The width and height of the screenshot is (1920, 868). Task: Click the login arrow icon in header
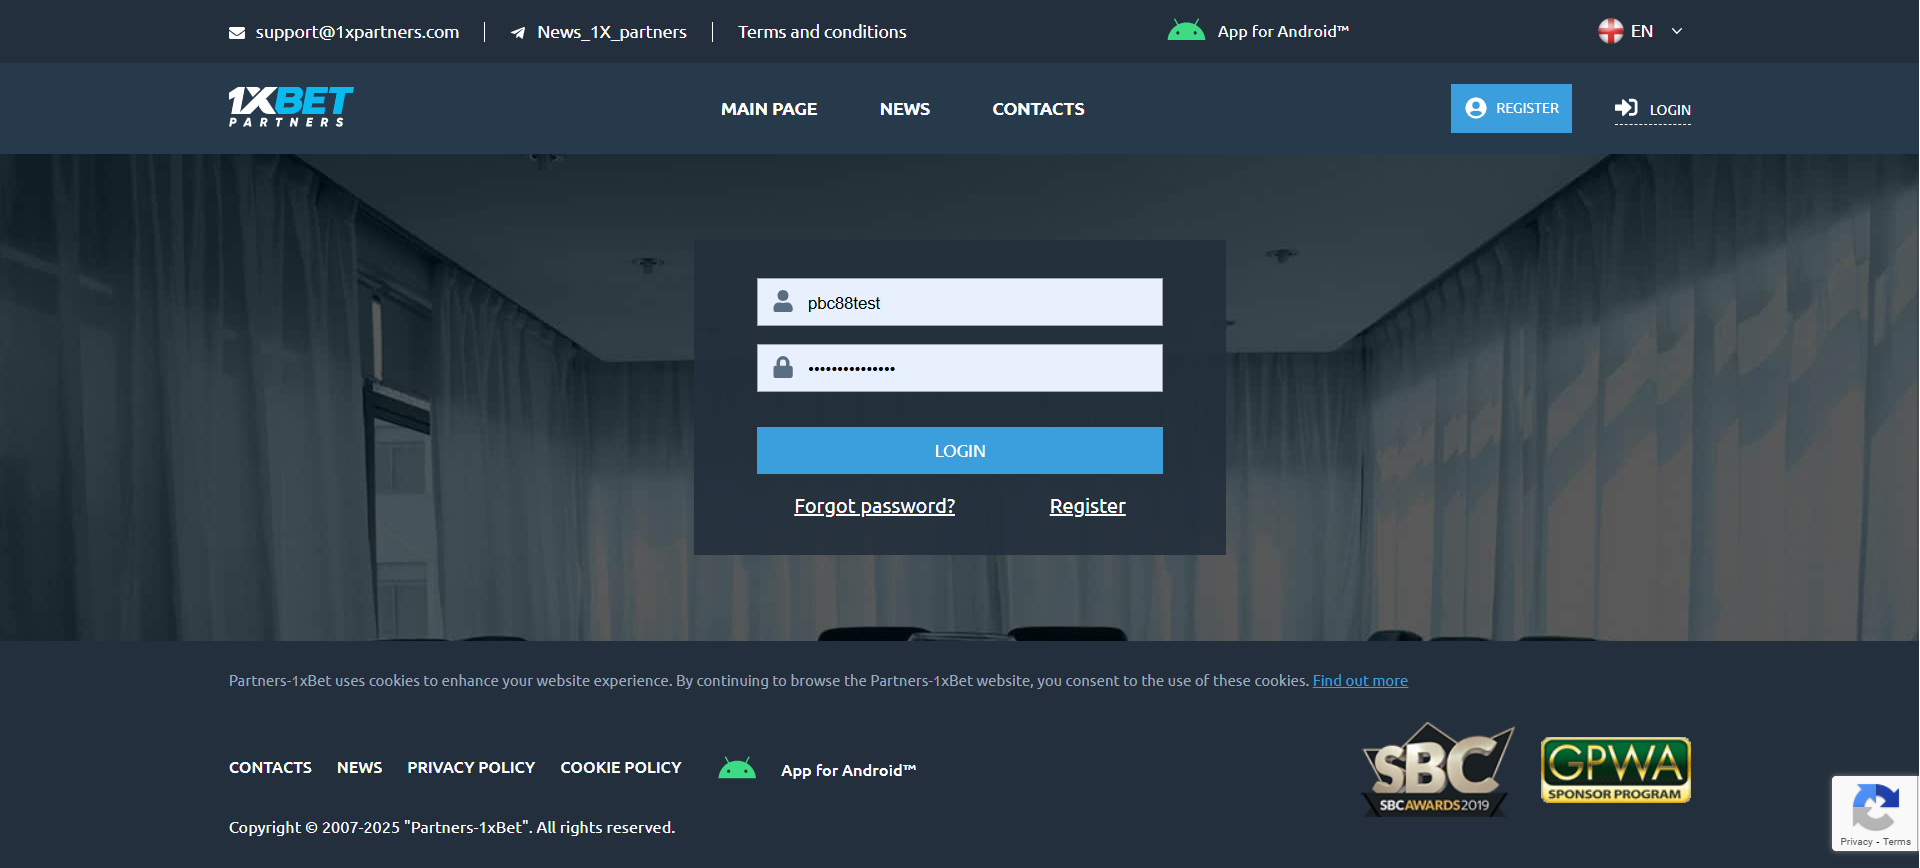coord(1626,108)
